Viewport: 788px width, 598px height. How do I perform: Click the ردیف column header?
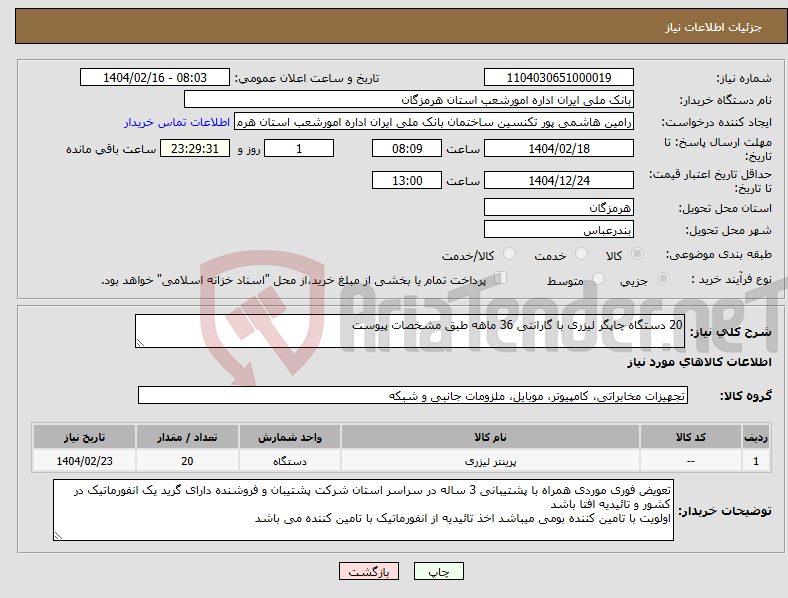(756, 437)
